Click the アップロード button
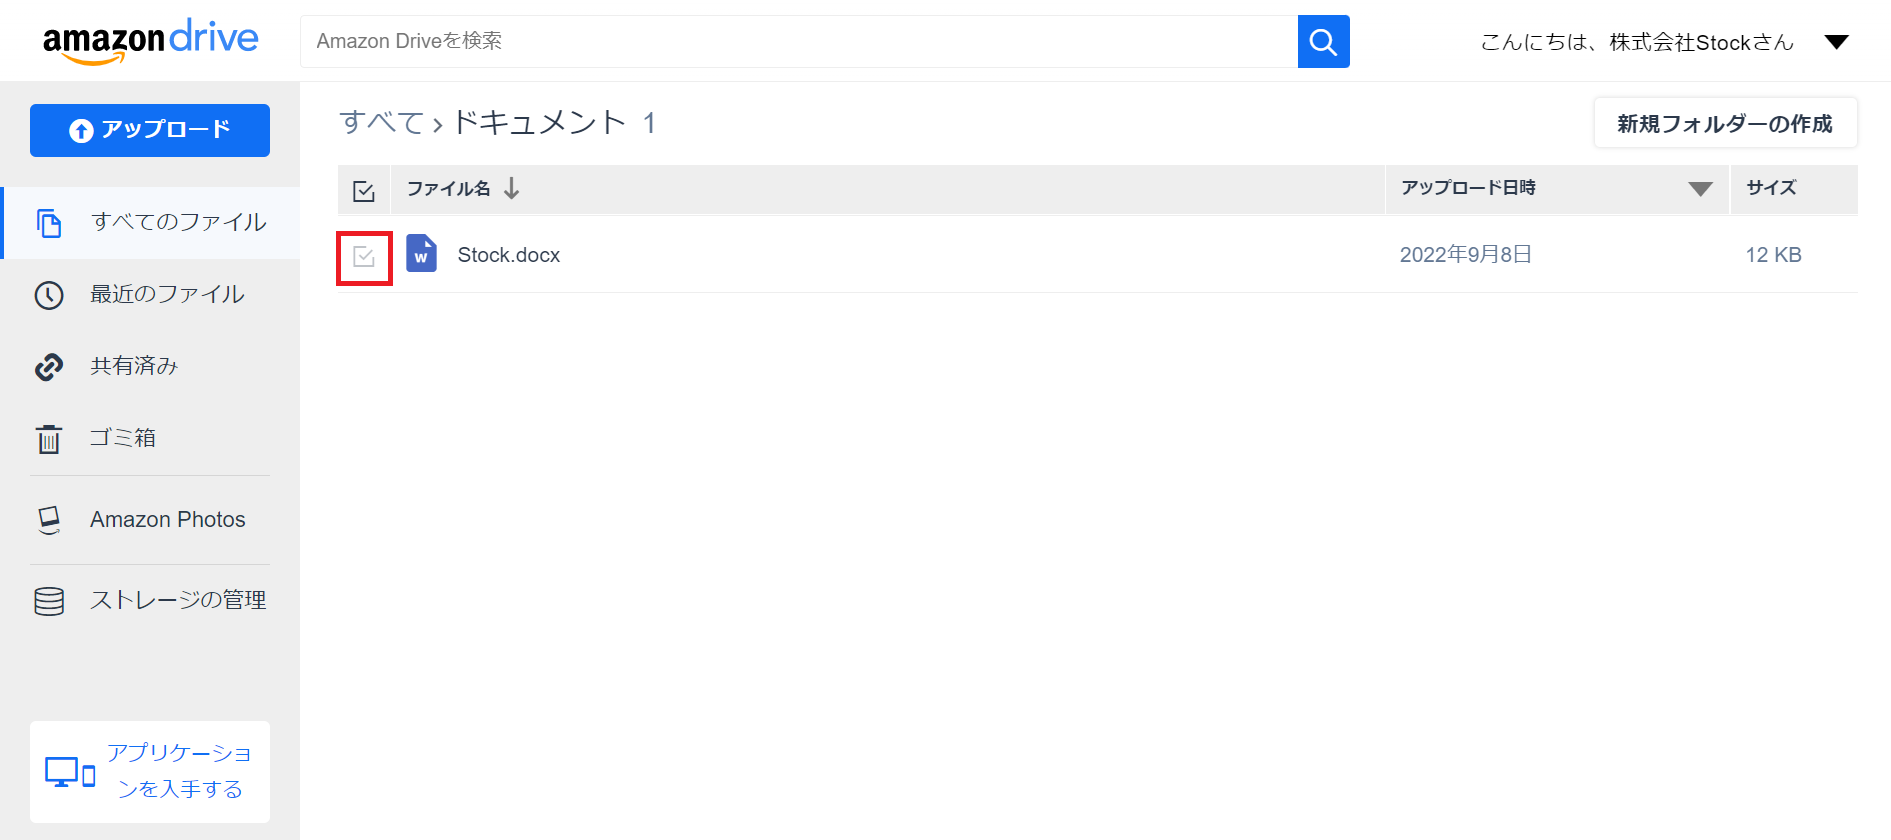Screen dimensions: 1891x840 click(149, 130)
